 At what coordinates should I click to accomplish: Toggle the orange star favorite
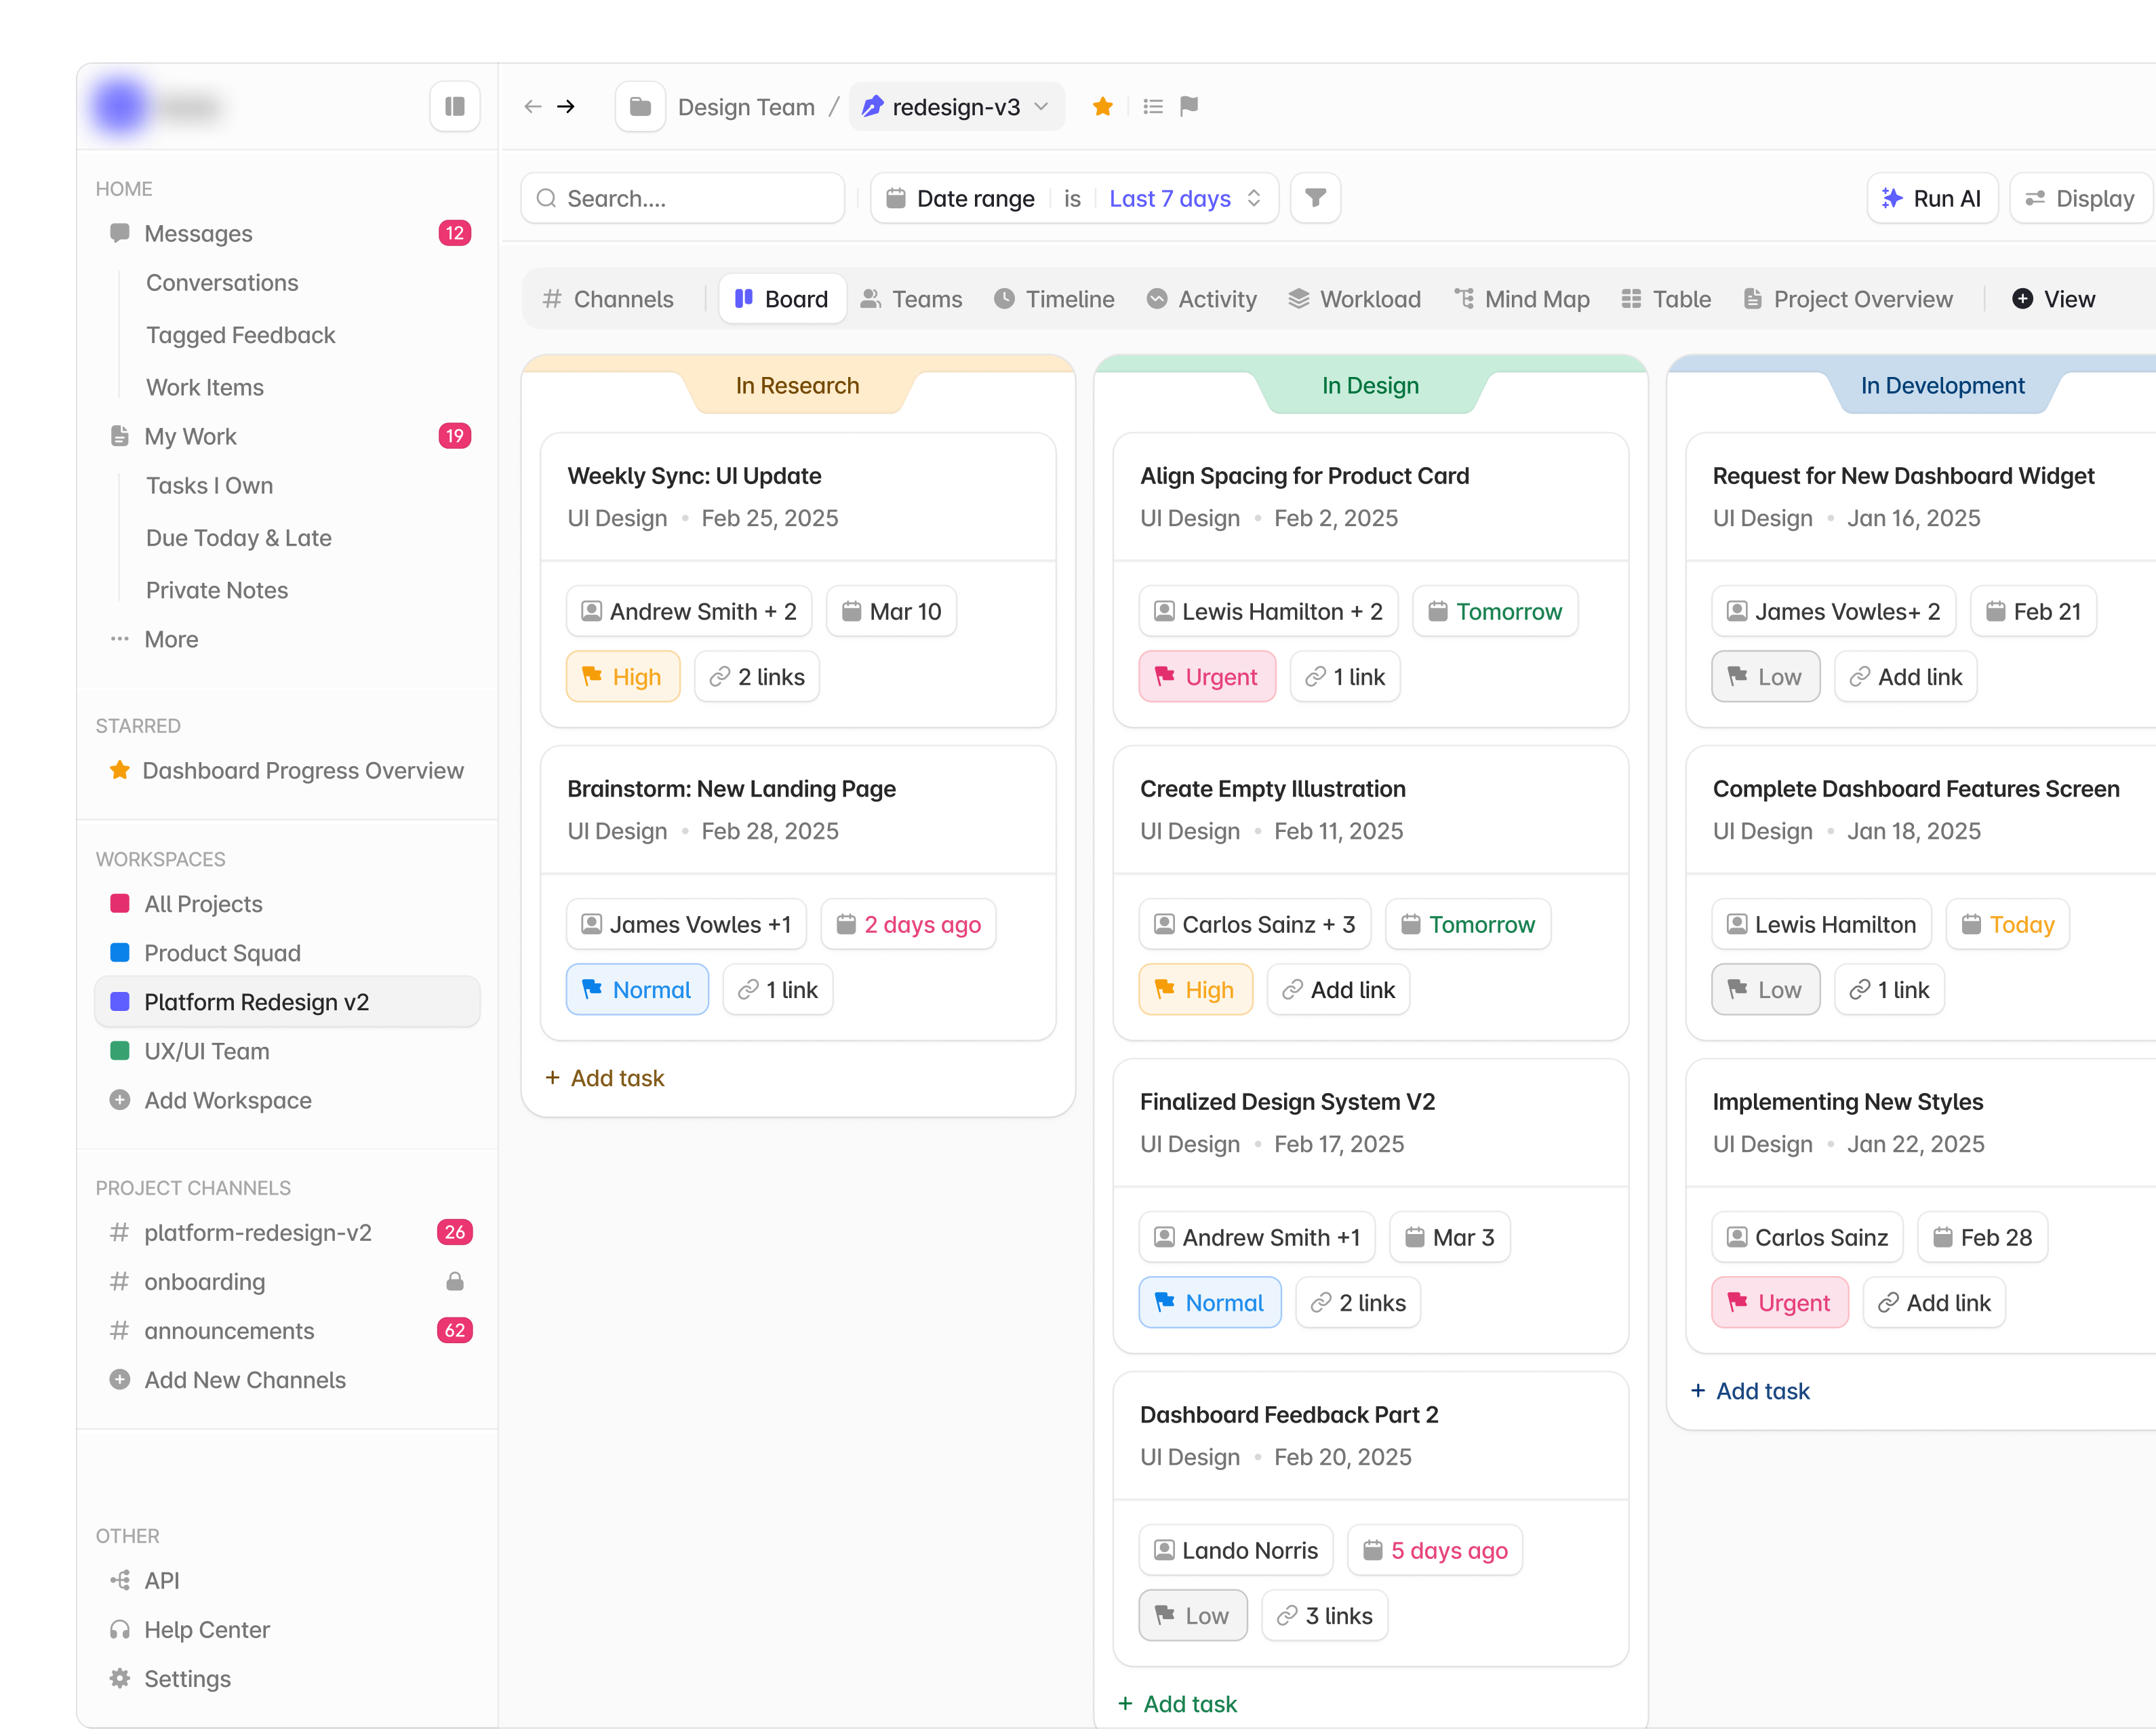tap(1103, 106)
